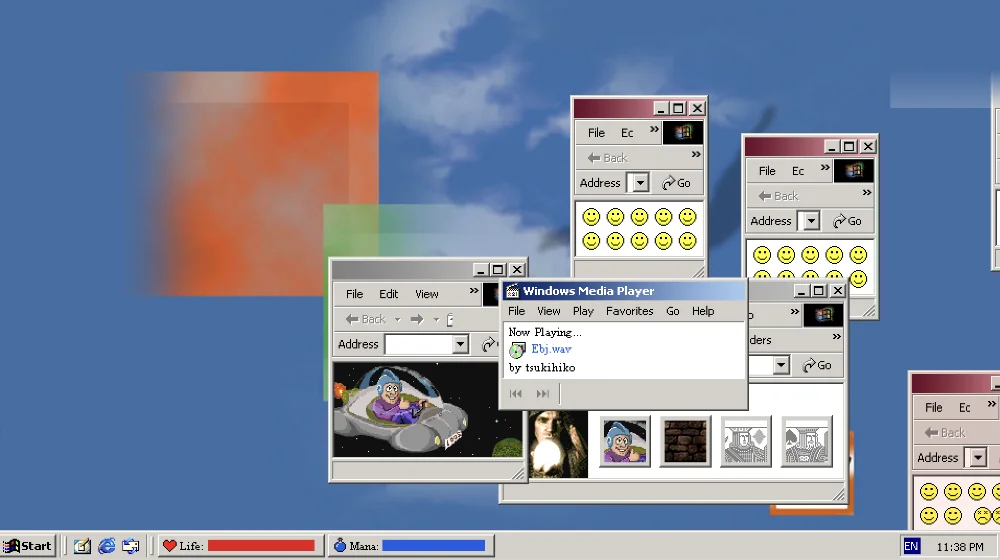1000x559 pixels.
Task: Click Windows logo in the thumbnails window
Action: pyautogui.click(x=823, y=315)
